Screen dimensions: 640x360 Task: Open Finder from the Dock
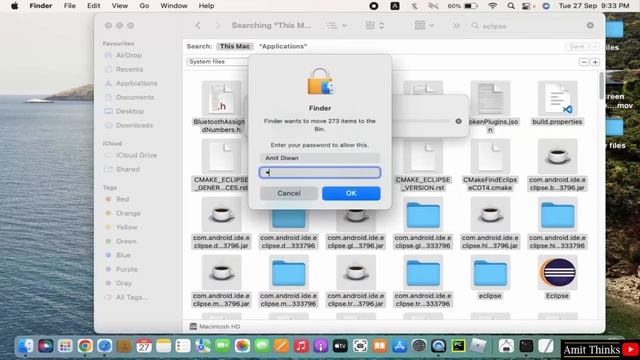point(26,346)
